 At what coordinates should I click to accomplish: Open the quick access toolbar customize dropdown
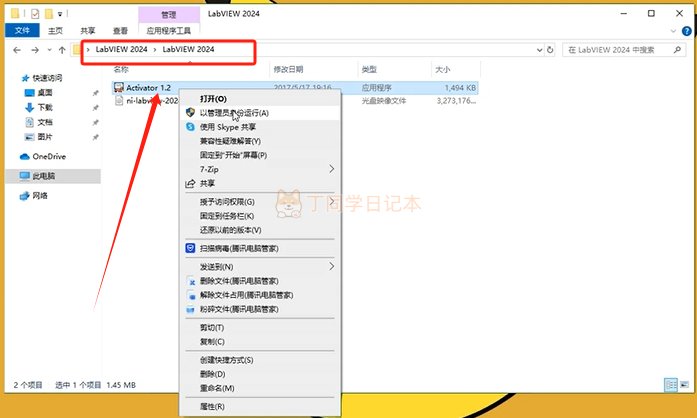(60, 14)
